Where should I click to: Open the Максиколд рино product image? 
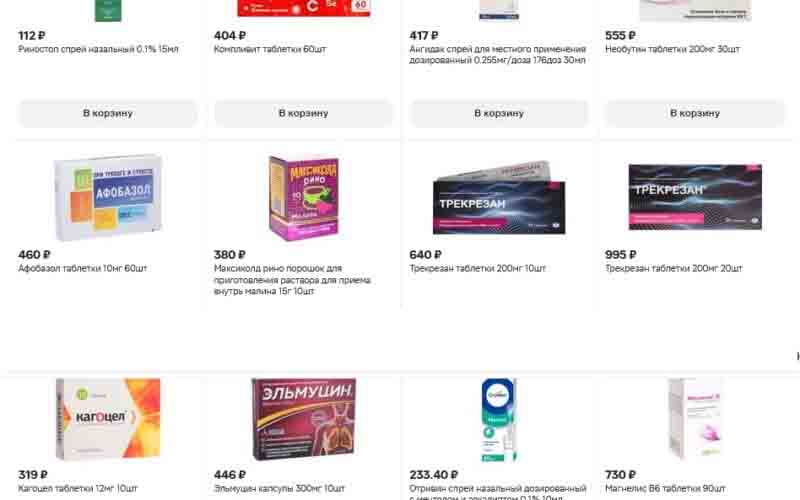point(303,198)
